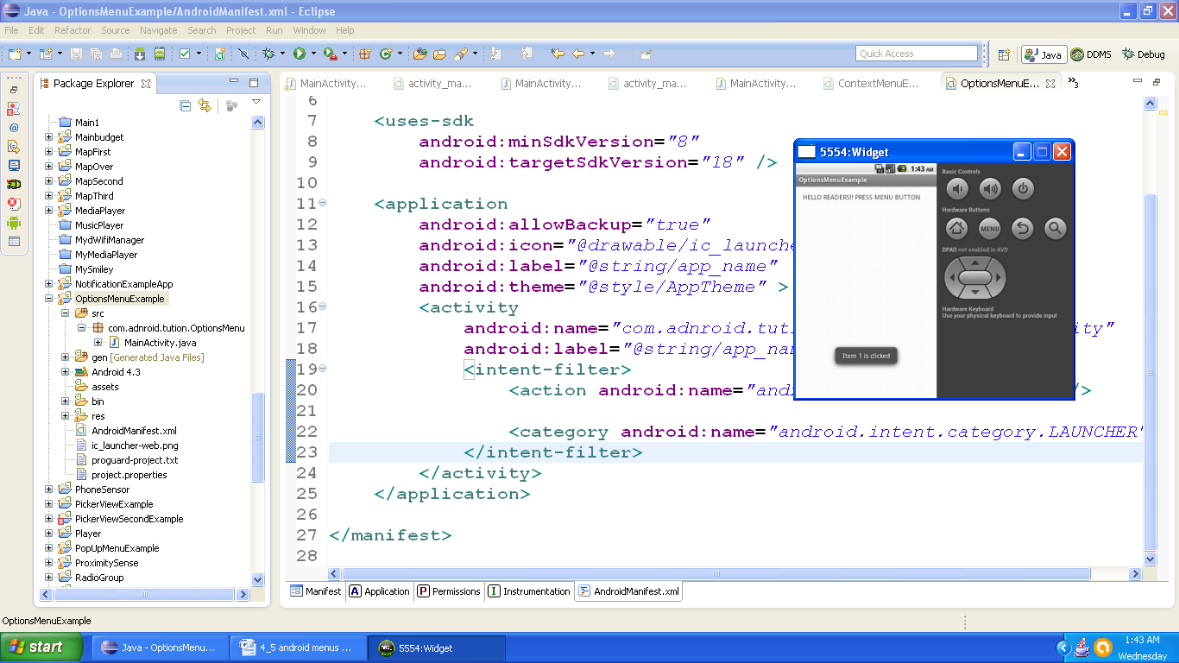Open the Android SDK Manager icon
This screenshot has width=1179, height=663.
tap(140, 53)
